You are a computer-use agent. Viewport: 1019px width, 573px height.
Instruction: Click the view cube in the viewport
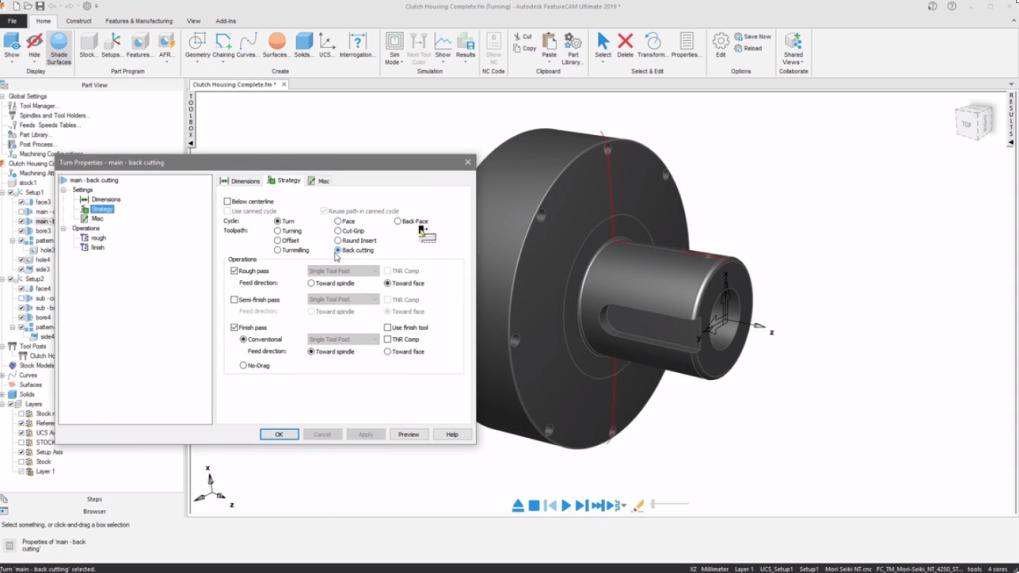pos(974,122)
